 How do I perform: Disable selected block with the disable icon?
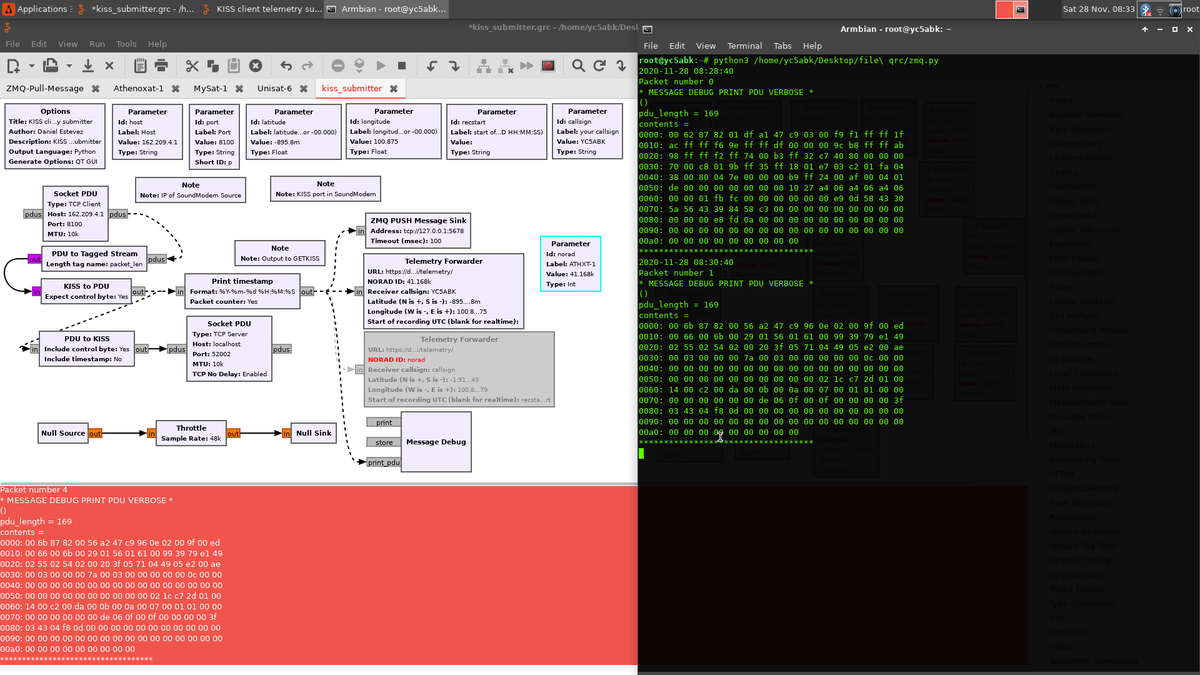tap(506, 65)
